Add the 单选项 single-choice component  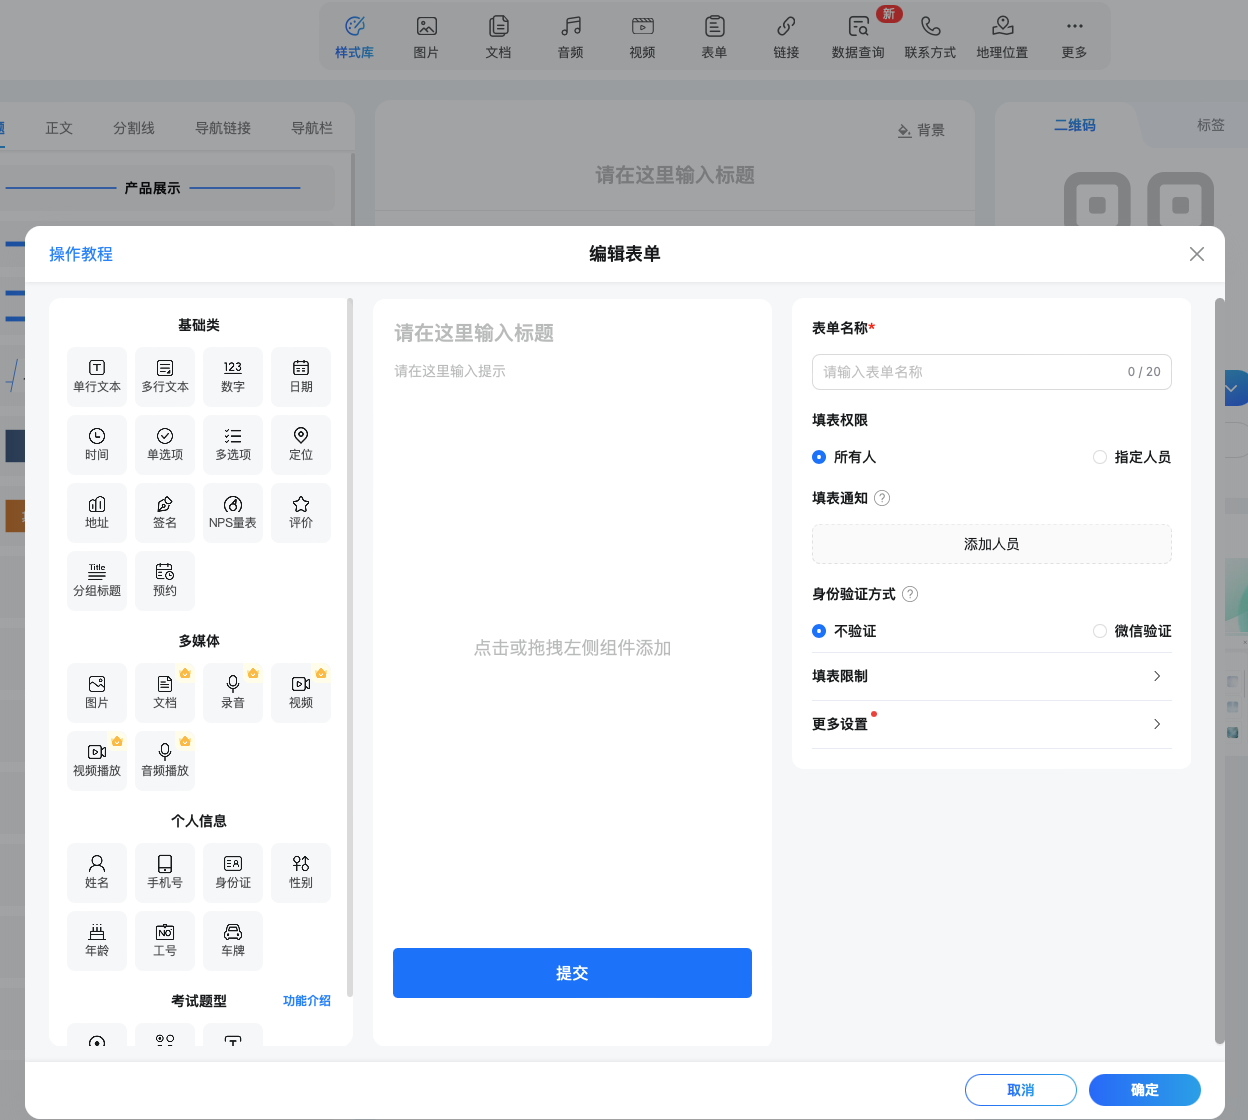point(165,445)
